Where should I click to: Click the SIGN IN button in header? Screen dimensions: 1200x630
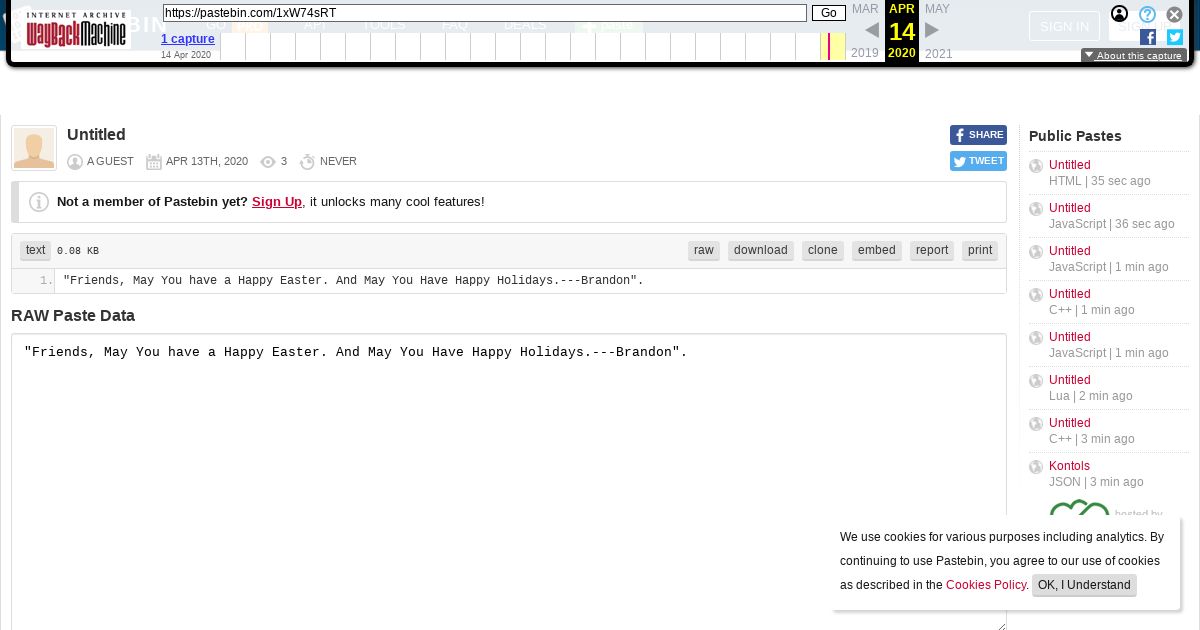click(x=1064, y=27)
